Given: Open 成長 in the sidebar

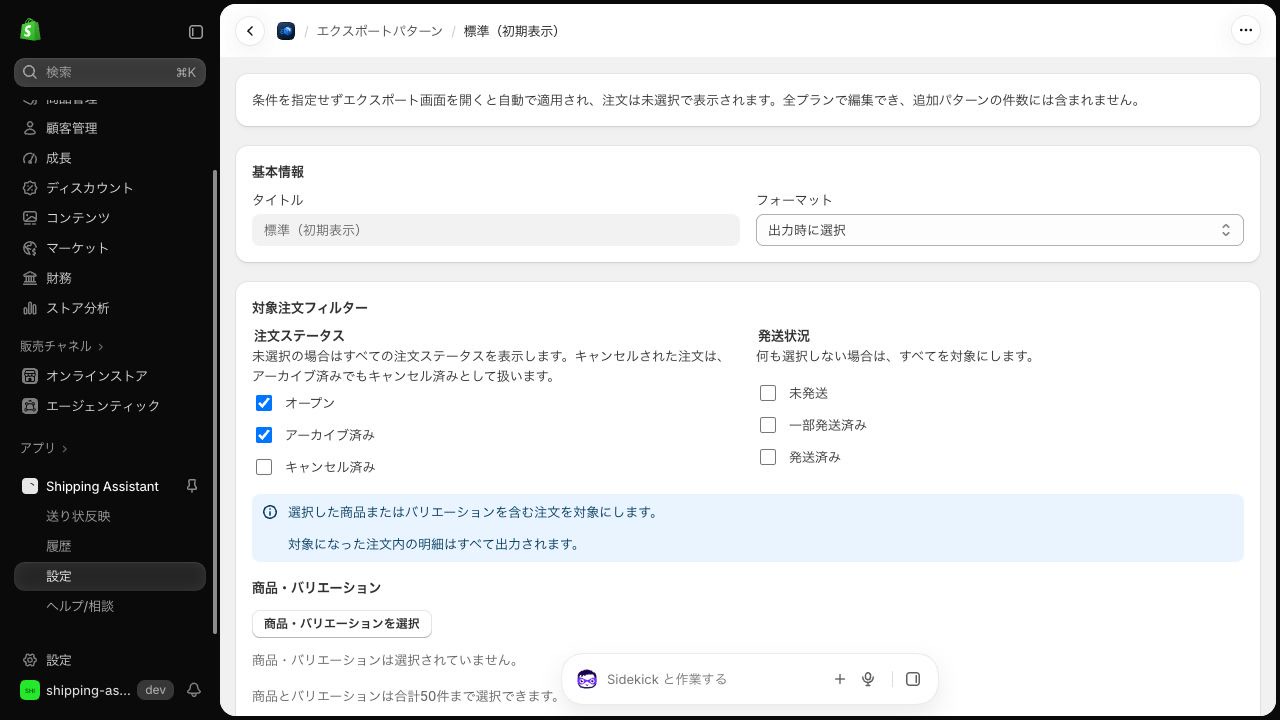Looking at the screenshot, I should tap(110, 158).
